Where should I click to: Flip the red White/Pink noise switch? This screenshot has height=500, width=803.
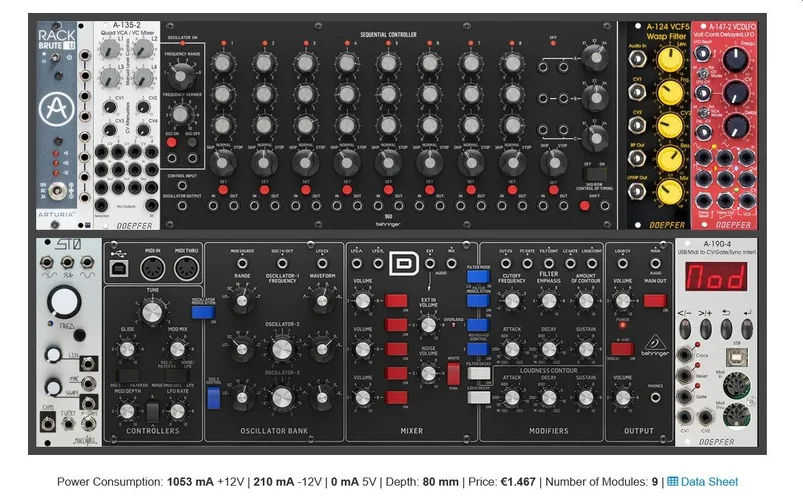tap(454, 374)
